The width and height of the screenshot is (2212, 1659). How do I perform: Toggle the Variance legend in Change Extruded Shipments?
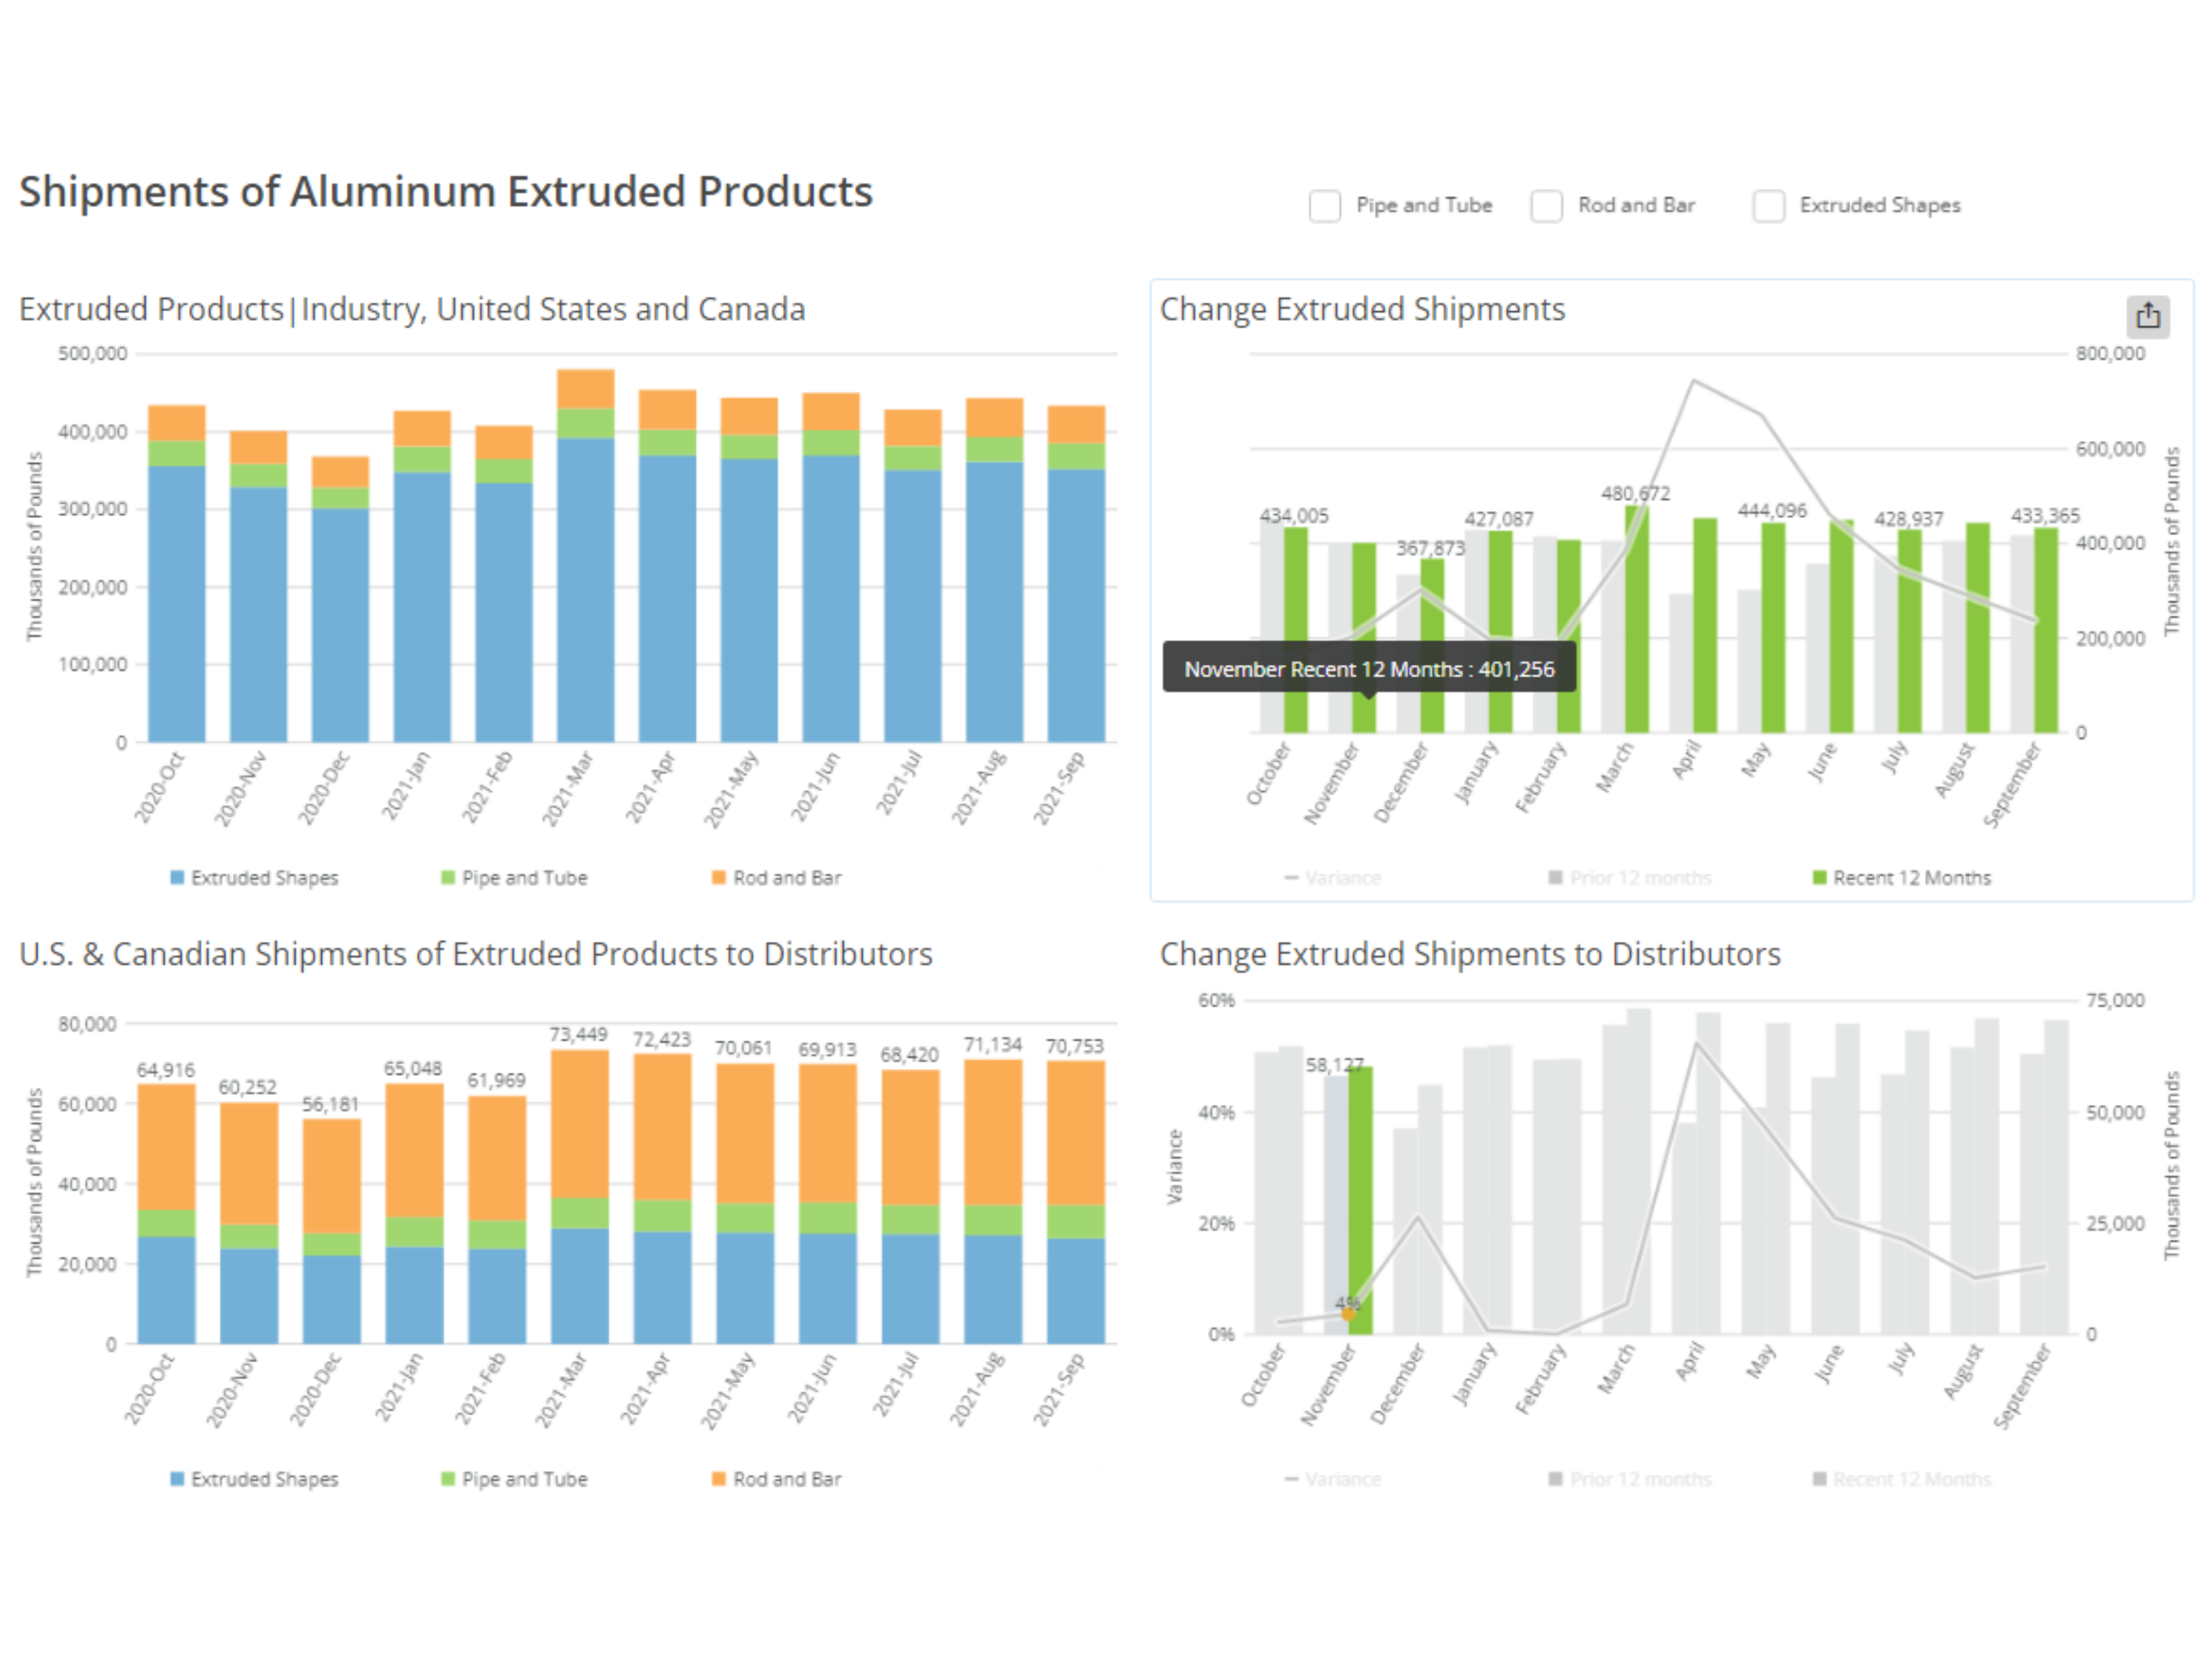1335,877
